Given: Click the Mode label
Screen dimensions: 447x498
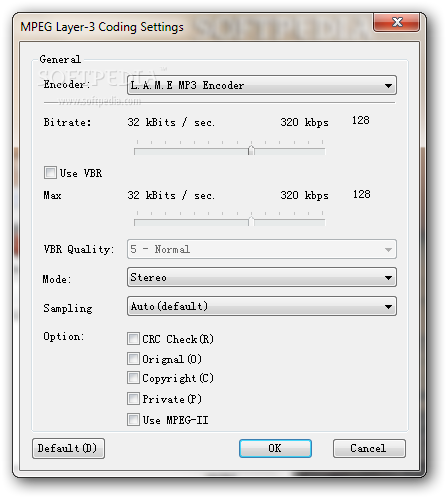Looking at the screenshot, I should click(x=57, y=279).
